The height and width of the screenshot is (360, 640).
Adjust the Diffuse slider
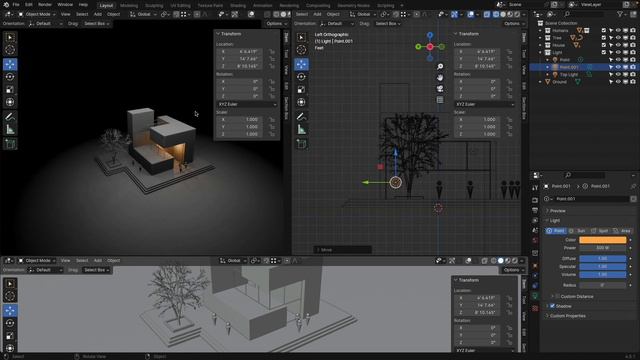pyautogui.click(x=602, y=258)
